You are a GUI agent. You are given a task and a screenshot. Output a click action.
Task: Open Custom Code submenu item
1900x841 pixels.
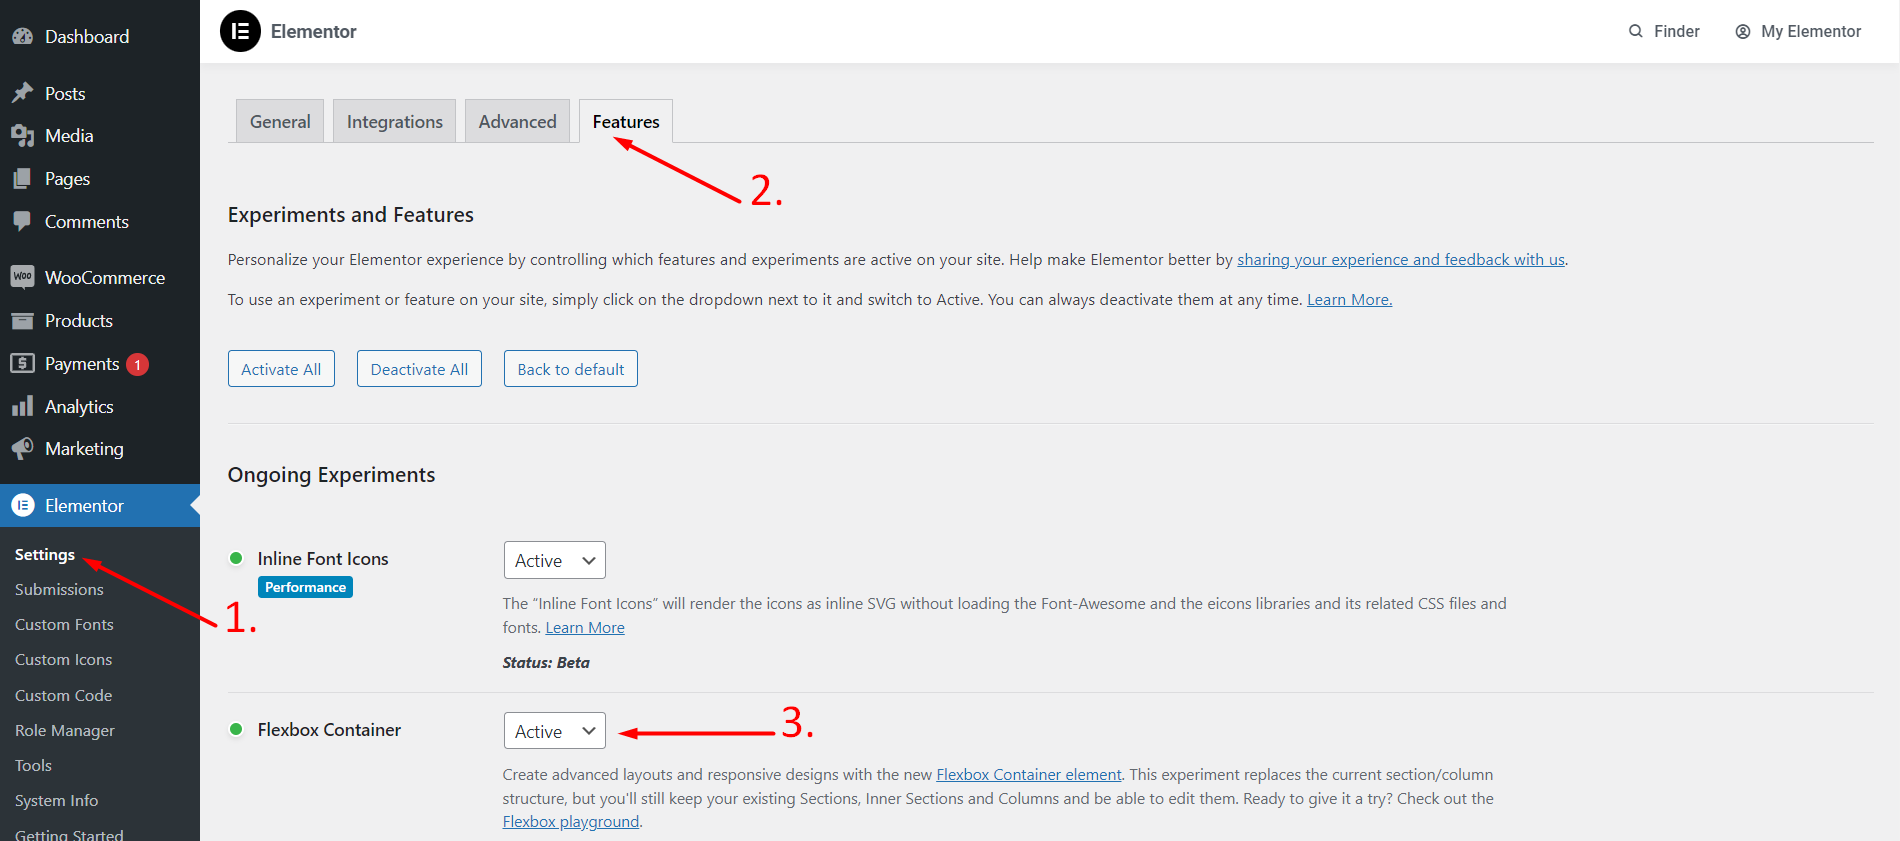(x=63, y=695)
